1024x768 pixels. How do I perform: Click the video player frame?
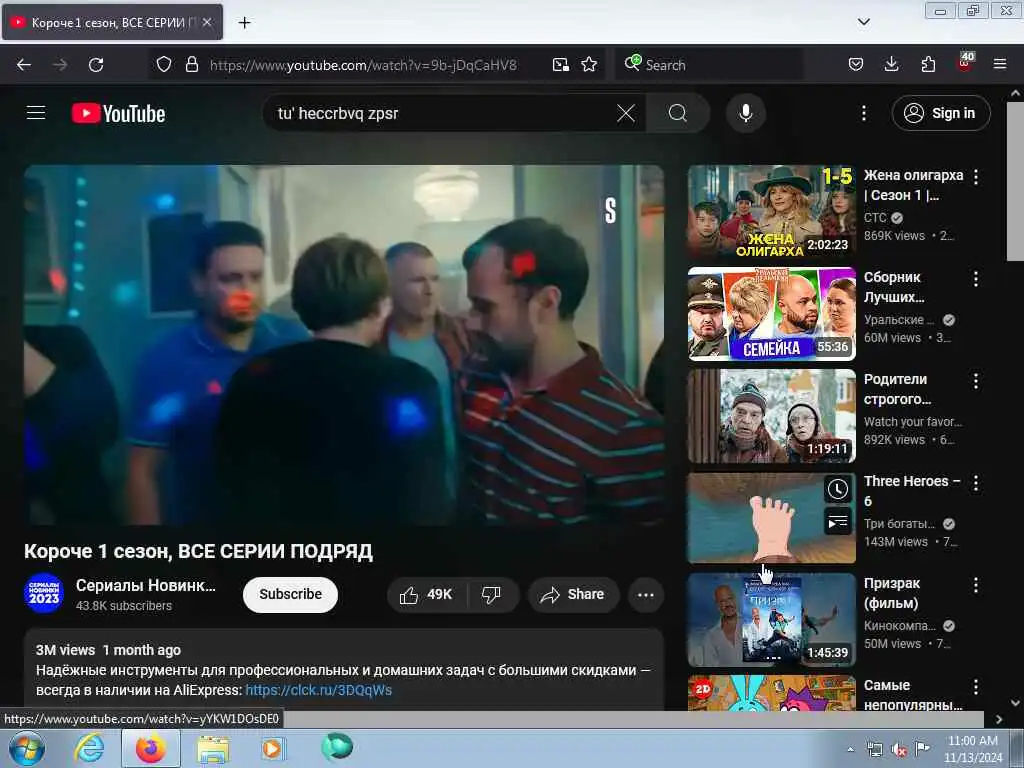344,345
